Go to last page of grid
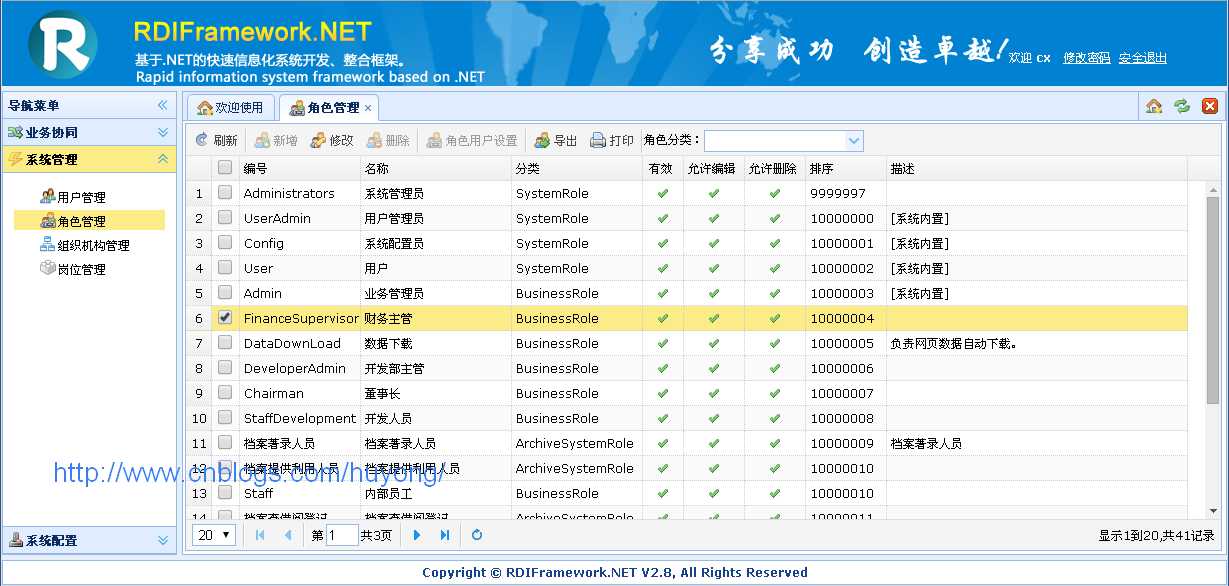The image size is (1229, 586). 445,535
